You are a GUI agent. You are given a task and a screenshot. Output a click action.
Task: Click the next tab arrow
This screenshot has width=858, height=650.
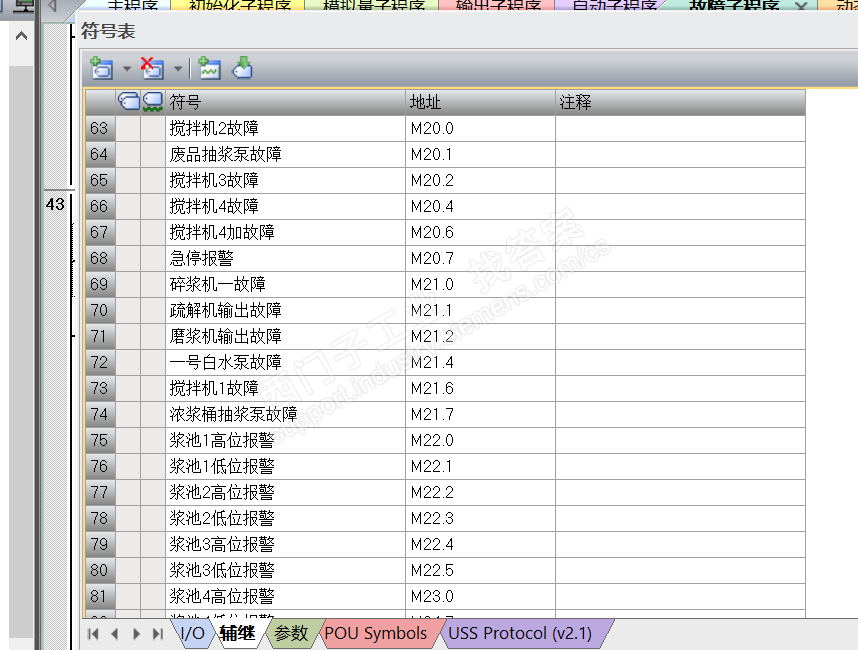[136, 634]
